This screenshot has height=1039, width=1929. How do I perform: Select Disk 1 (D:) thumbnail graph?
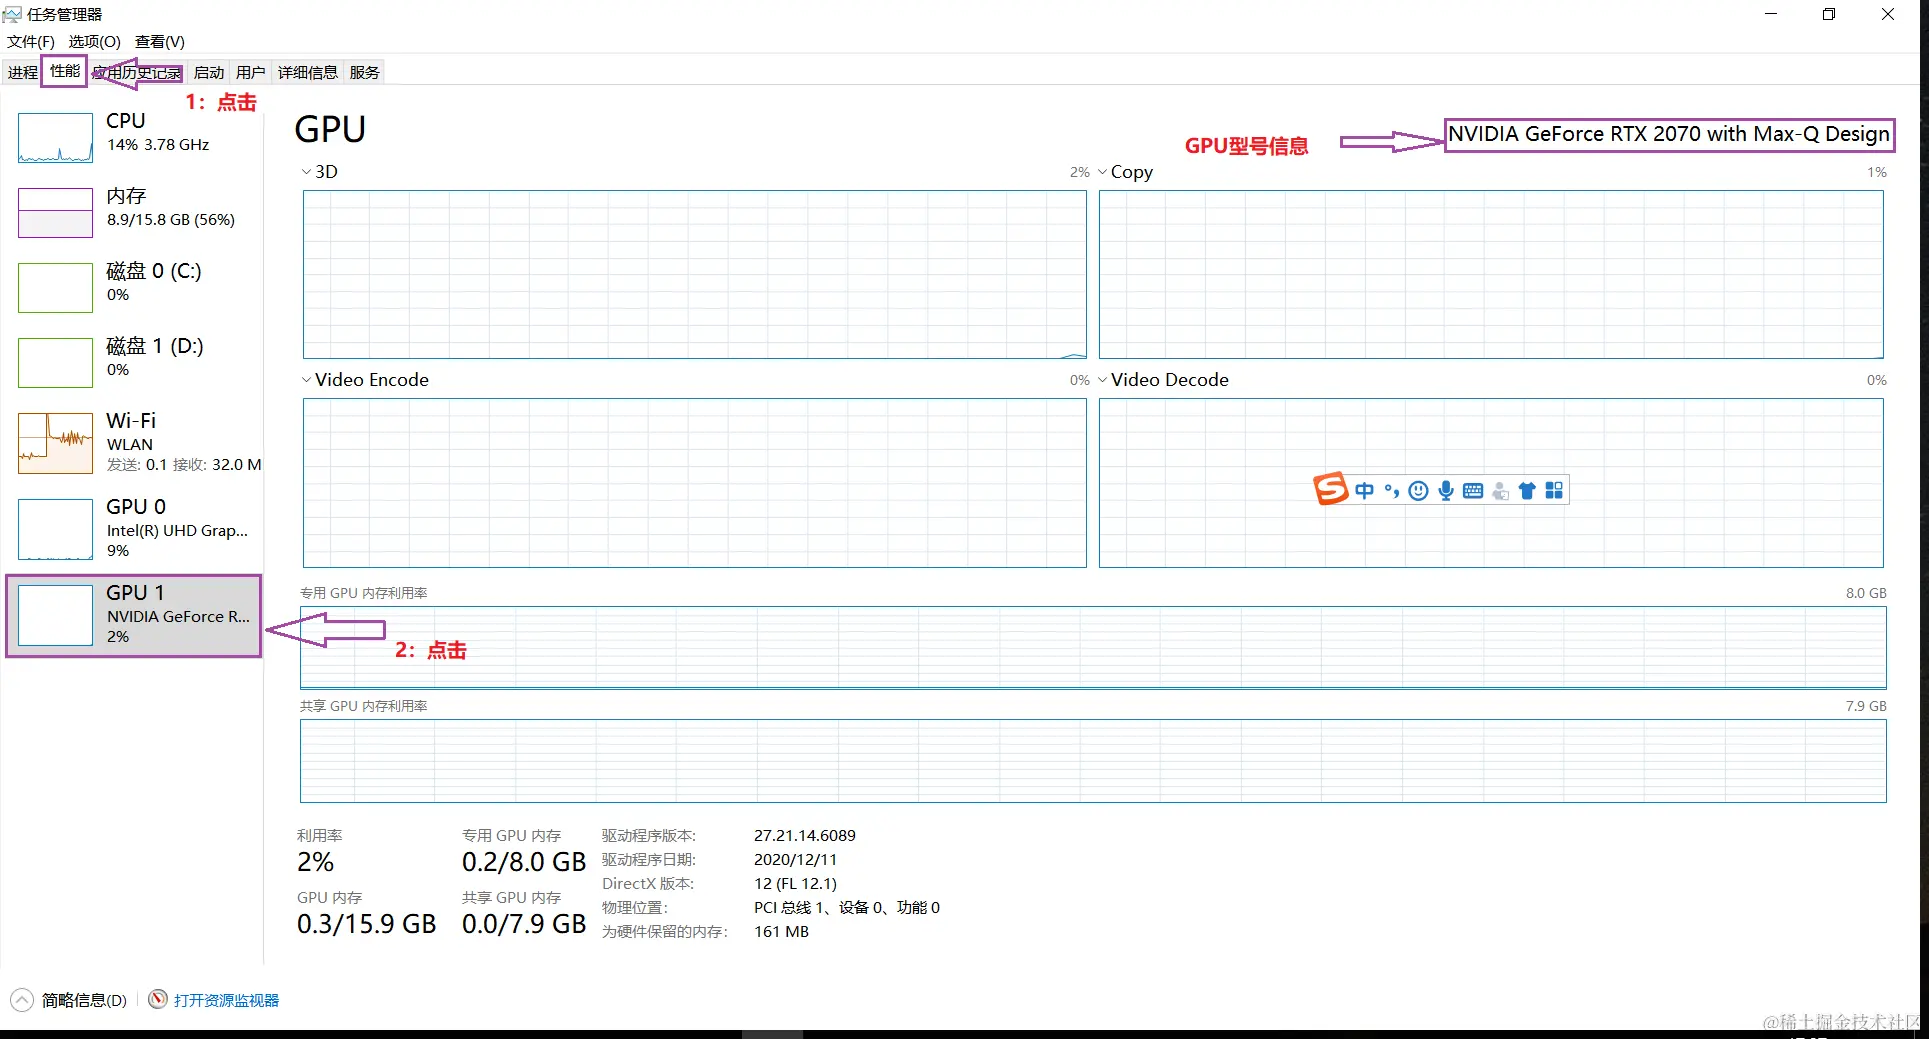coord(55,363)
